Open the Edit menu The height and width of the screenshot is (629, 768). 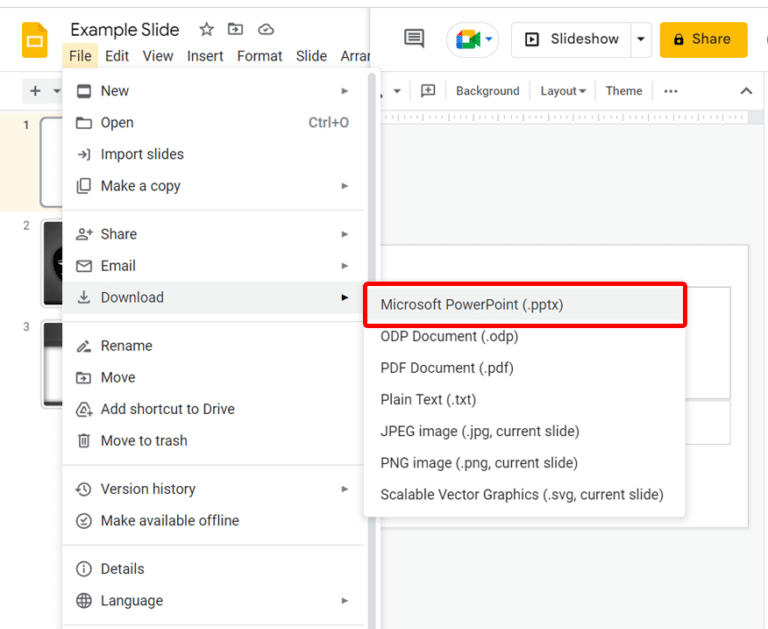117,56
